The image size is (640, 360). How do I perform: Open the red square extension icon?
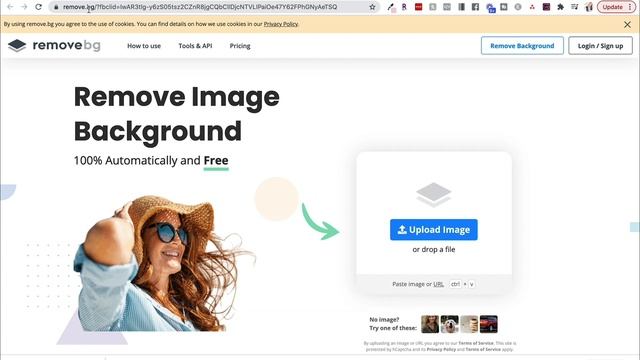pyautogui.click(x=418, y=7)
